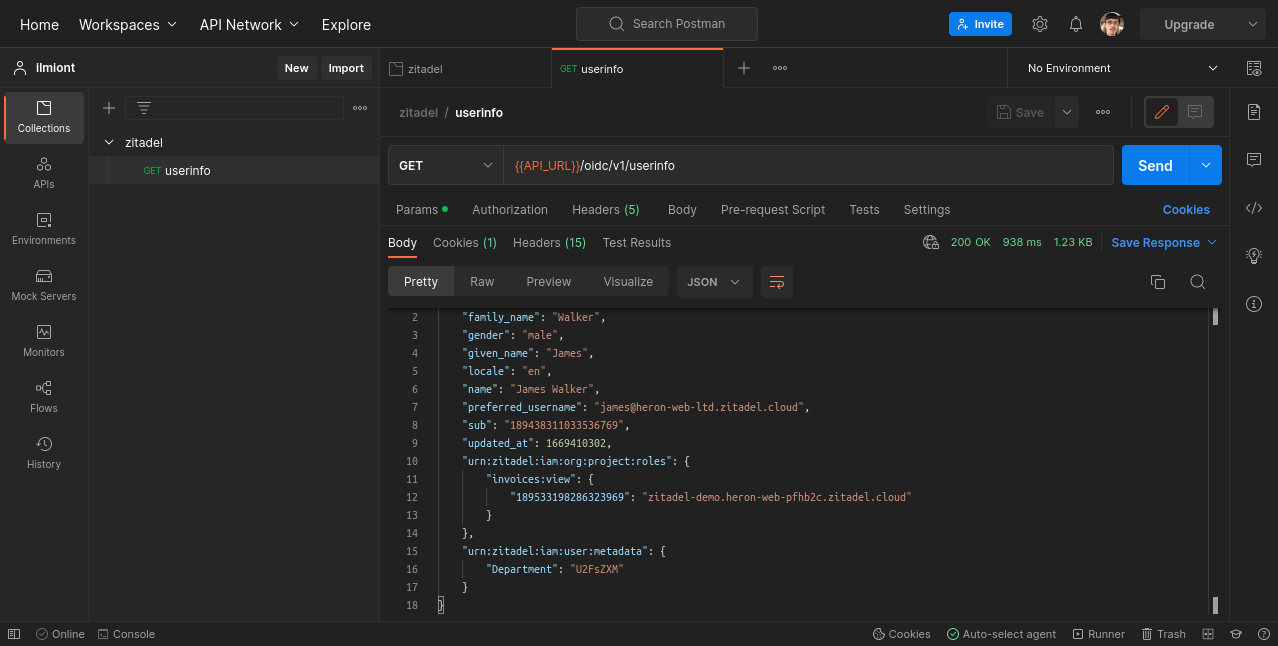Screen dimensions: 1278x646
Task: Open related collections lightbulb icon
Action: click(x=1254, y=256)
